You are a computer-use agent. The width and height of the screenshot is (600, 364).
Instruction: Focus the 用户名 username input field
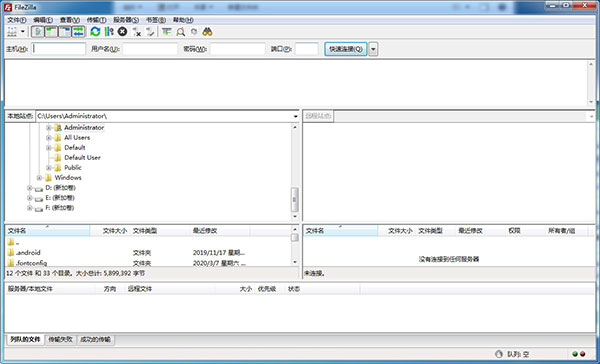tap(150, 49)
